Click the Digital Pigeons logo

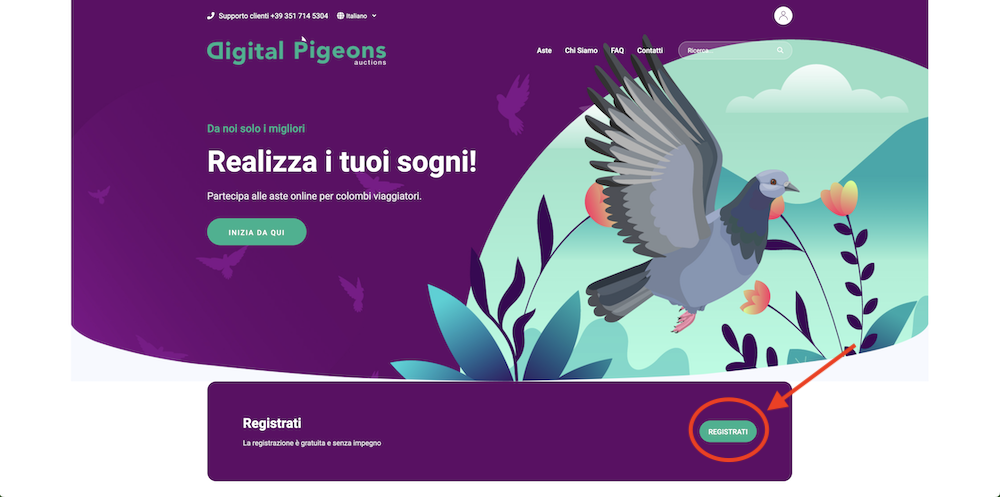pyautogui.click(x=297, y=51)
